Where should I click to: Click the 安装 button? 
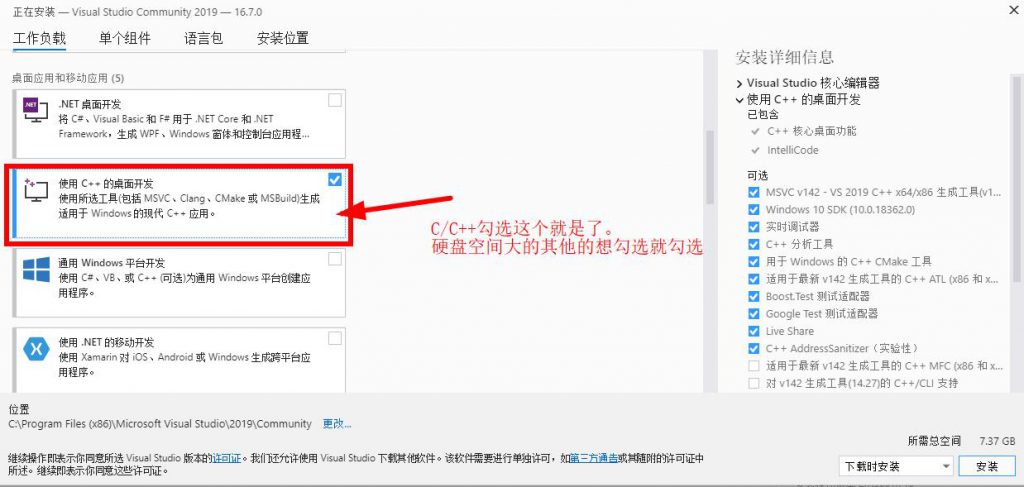[x=987, y=466]
